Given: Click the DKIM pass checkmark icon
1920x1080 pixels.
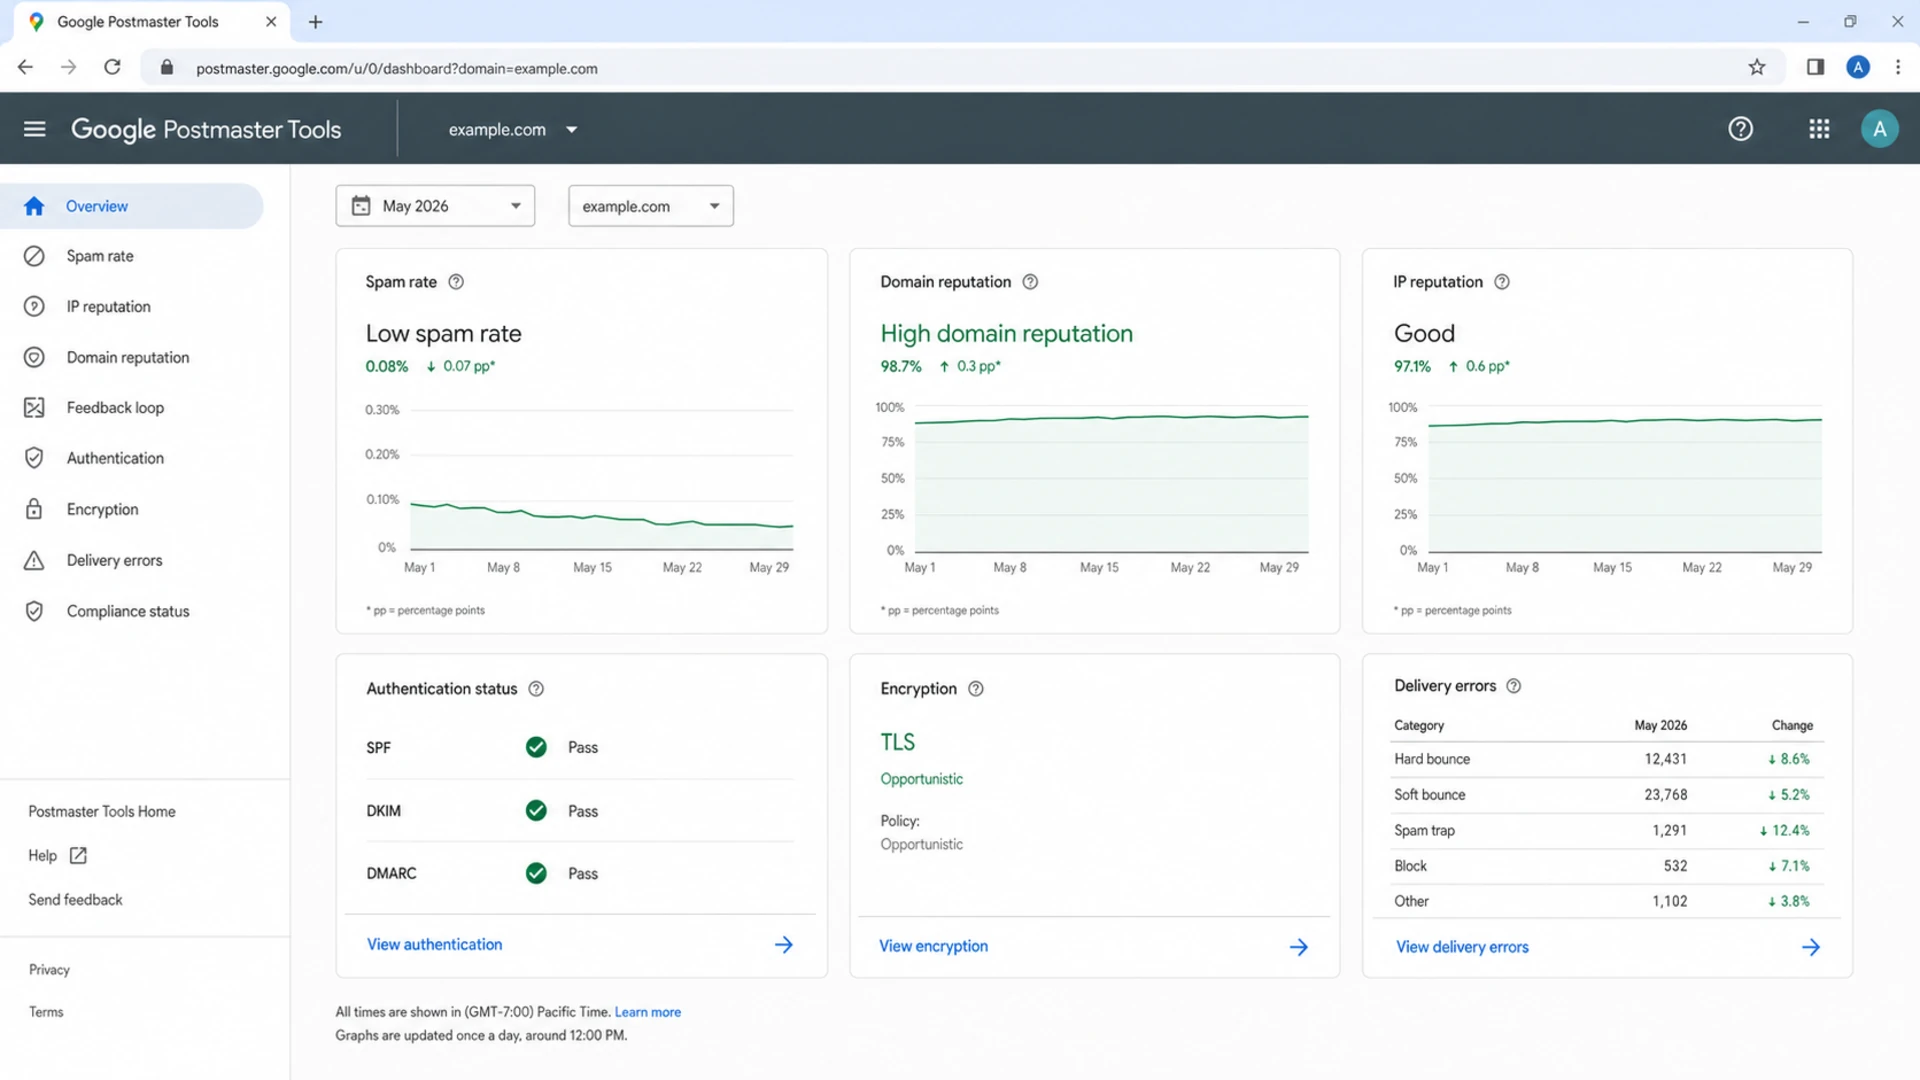Looking at the screenshot, I should click(x=536, y=811).
